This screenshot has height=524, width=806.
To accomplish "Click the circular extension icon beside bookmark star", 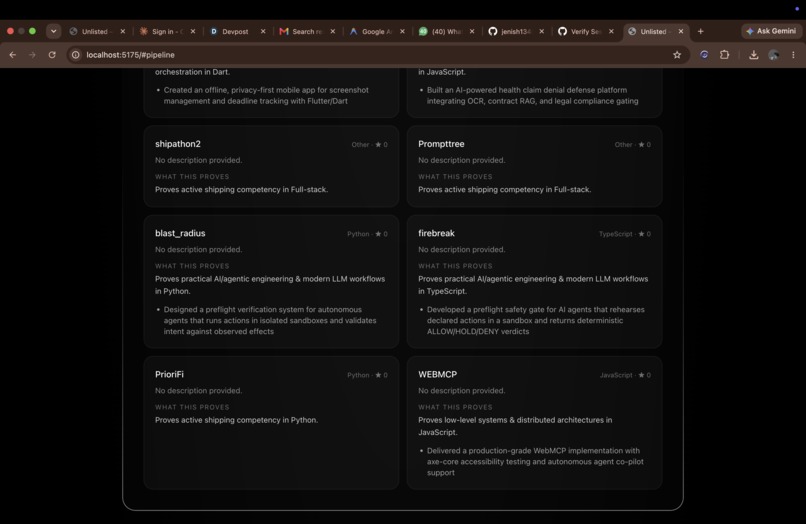I will click(704, 55).
